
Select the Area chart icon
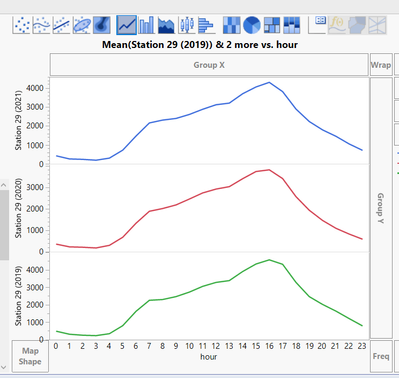pos(166,25)
